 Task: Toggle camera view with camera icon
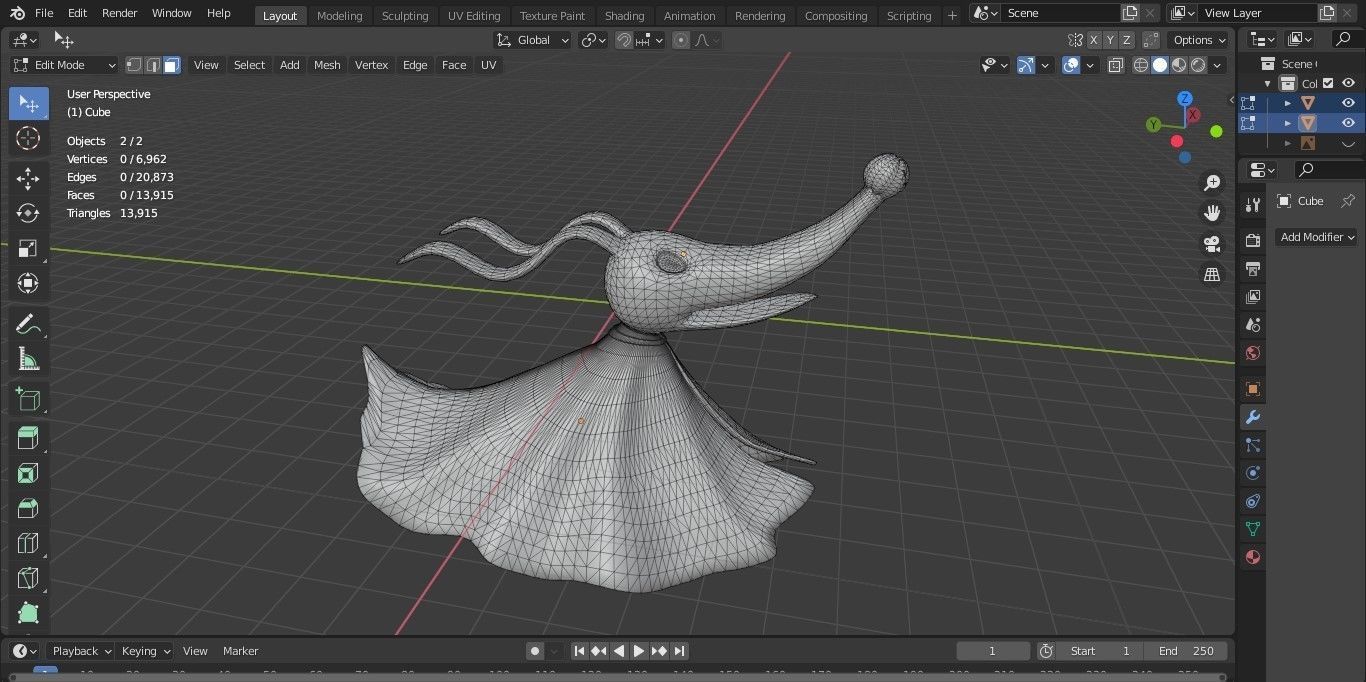click(1212, 244)
